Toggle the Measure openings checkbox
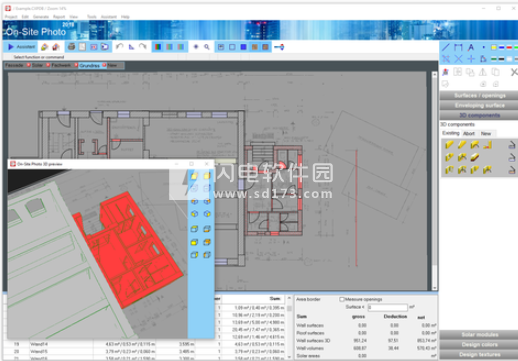Image resolution: width=518 pixels, height=361 pixels. coord(341,299)
